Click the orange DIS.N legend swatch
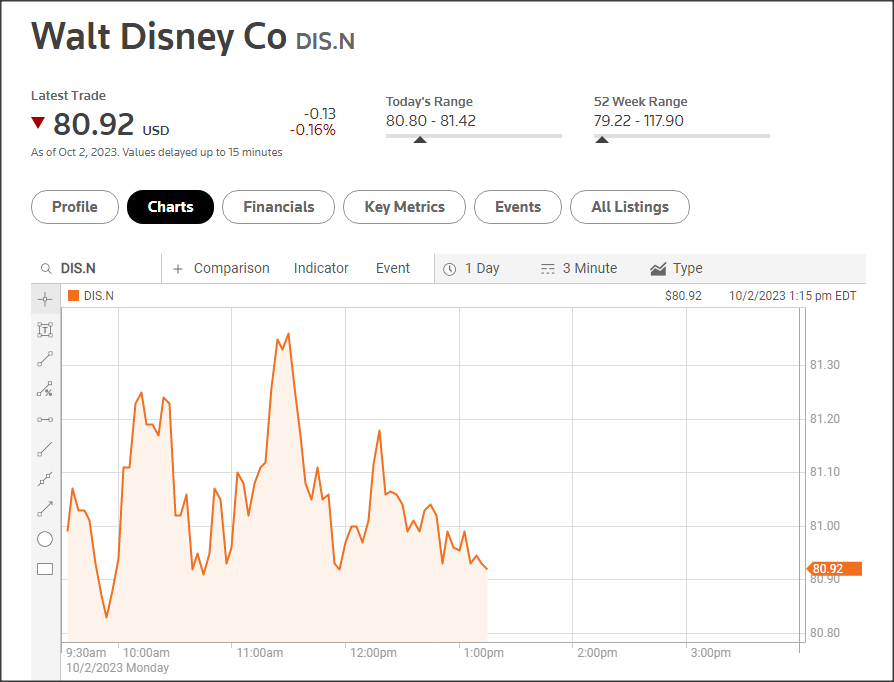Image resolution: width=894 pixels, height=682 pixels. point(73,295)
